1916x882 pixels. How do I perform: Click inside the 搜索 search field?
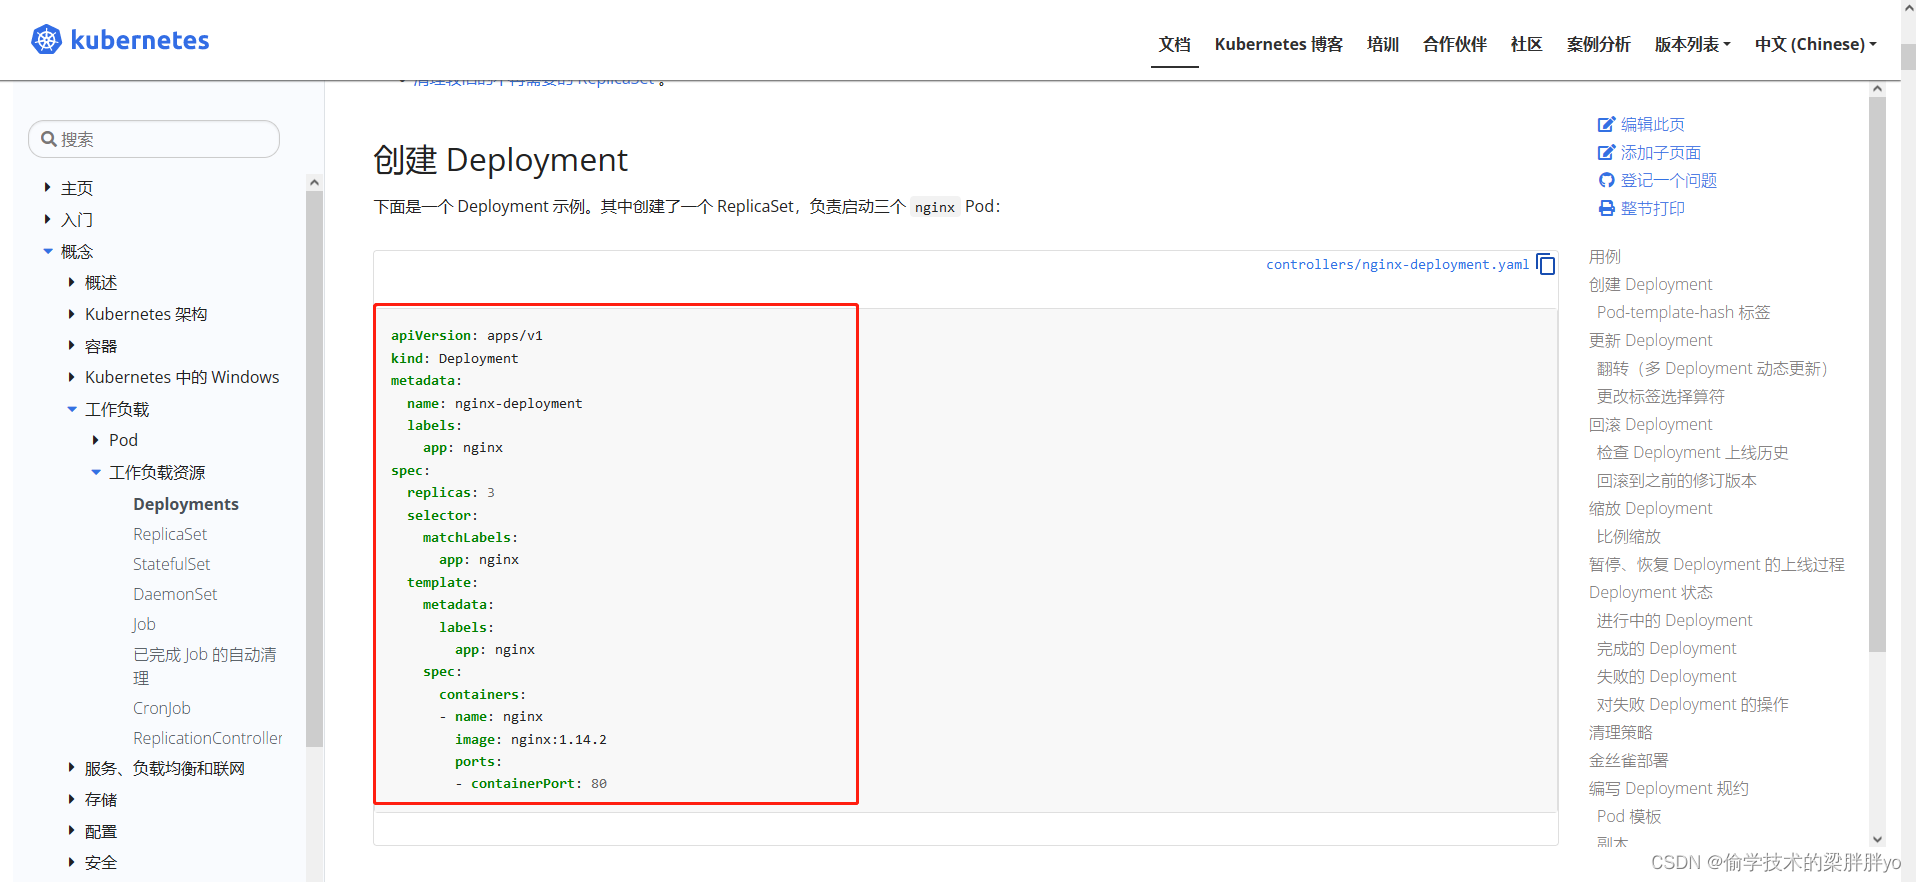(x=154, y=139)
